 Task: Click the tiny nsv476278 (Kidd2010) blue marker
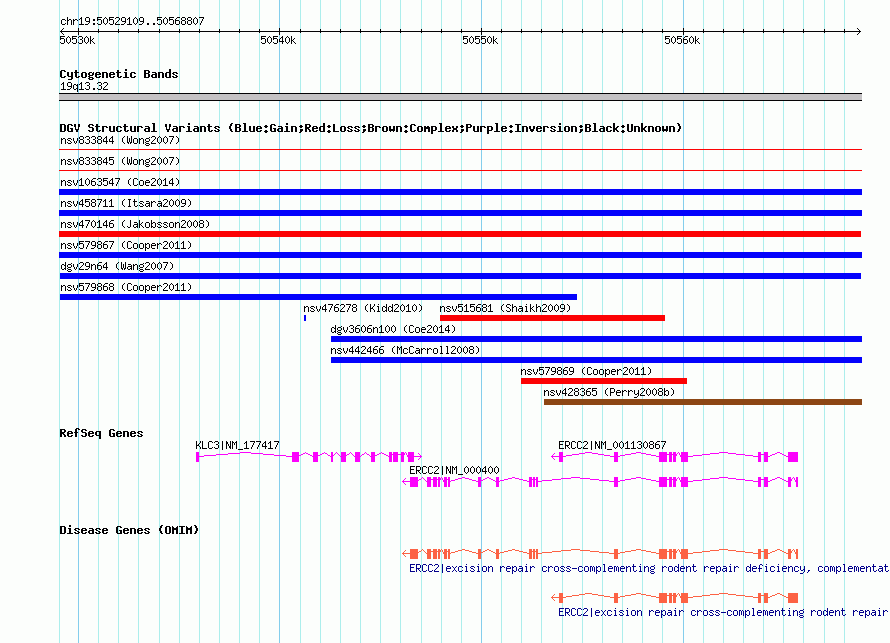click(x=305, y=318)
